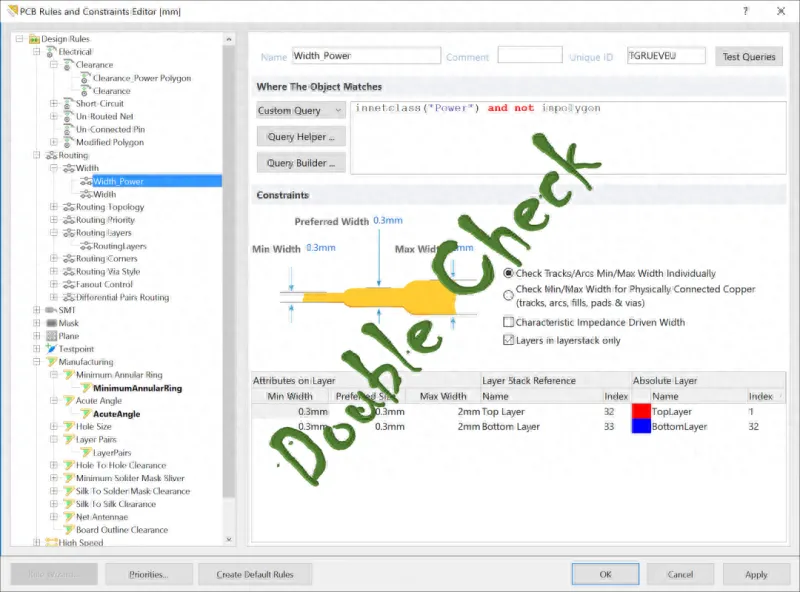Expand the Routing Topology tree node

[55, 207]
